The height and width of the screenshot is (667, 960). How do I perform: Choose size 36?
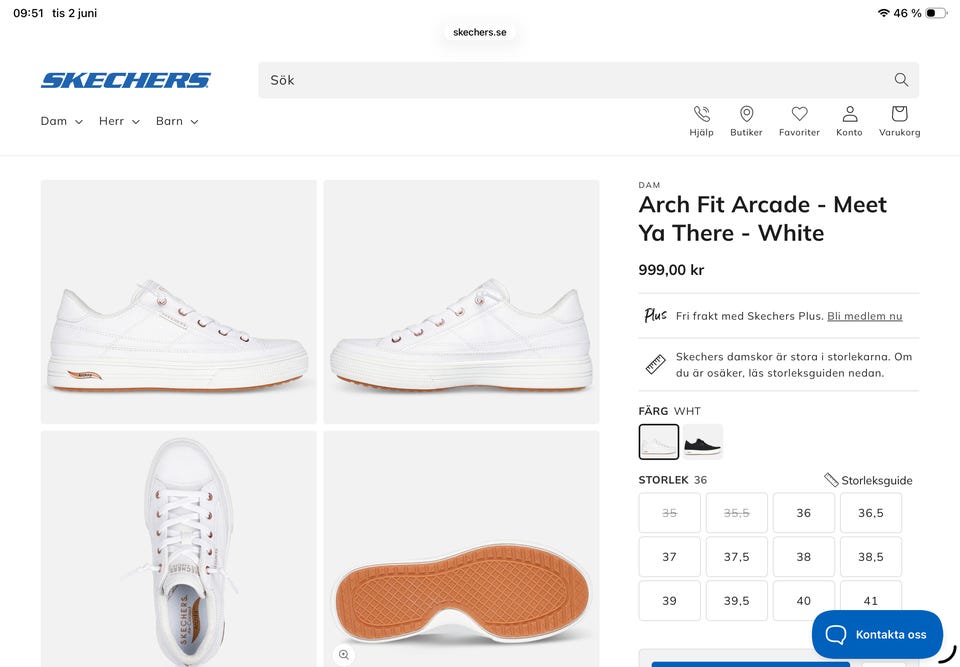click(x=803, y=513)
